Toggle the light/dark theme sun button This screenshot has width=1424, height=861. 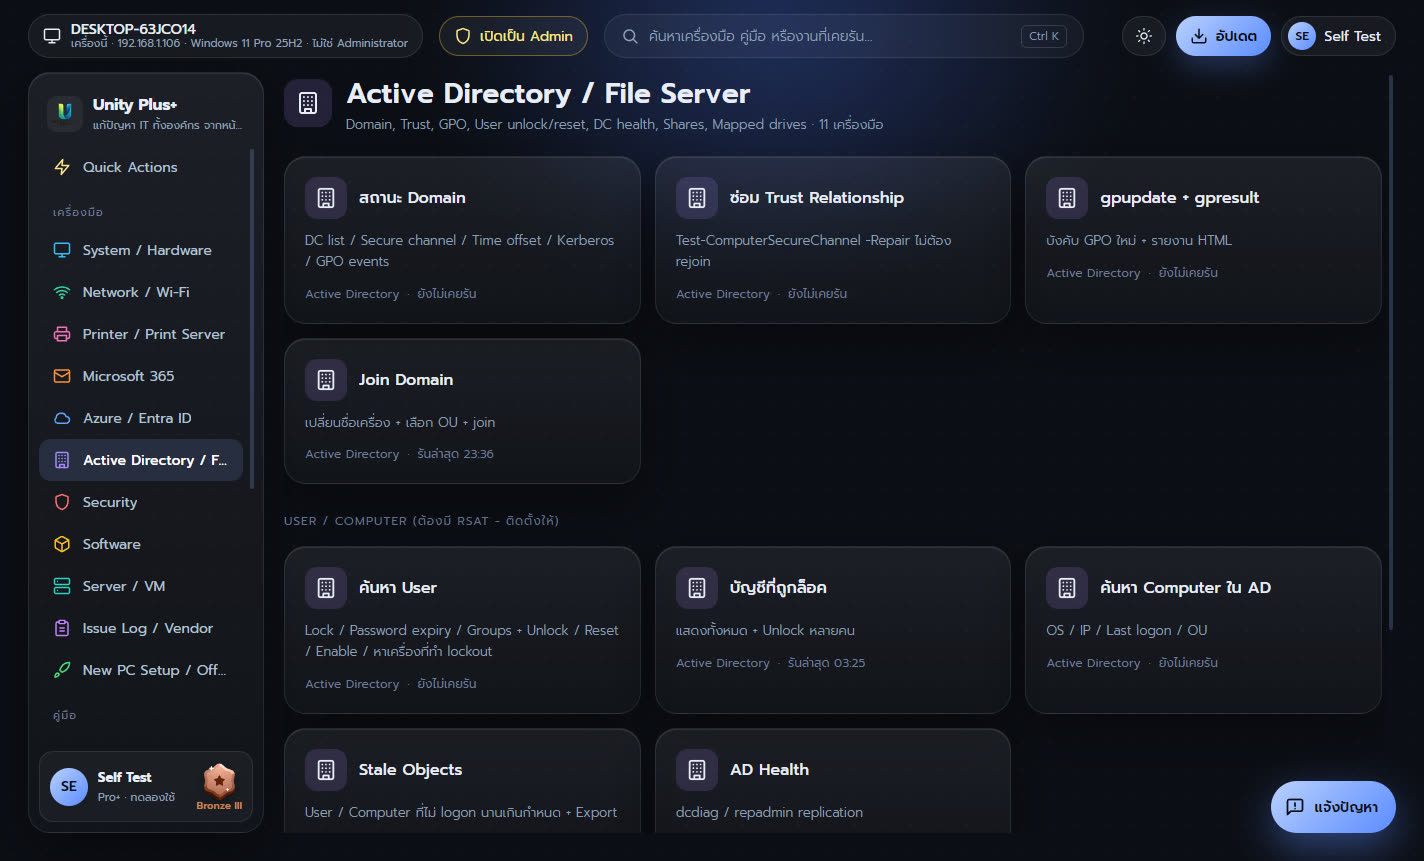(1144, 36)
